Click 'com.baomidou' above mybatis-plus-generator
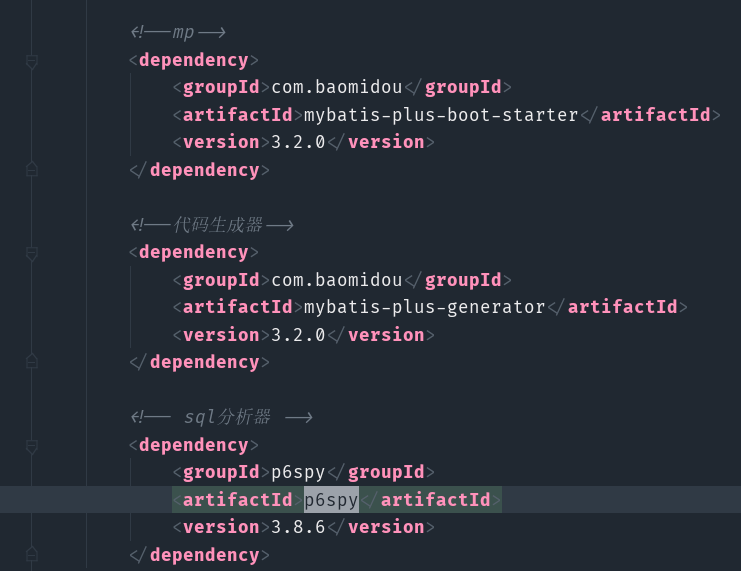 coord(337,280)
